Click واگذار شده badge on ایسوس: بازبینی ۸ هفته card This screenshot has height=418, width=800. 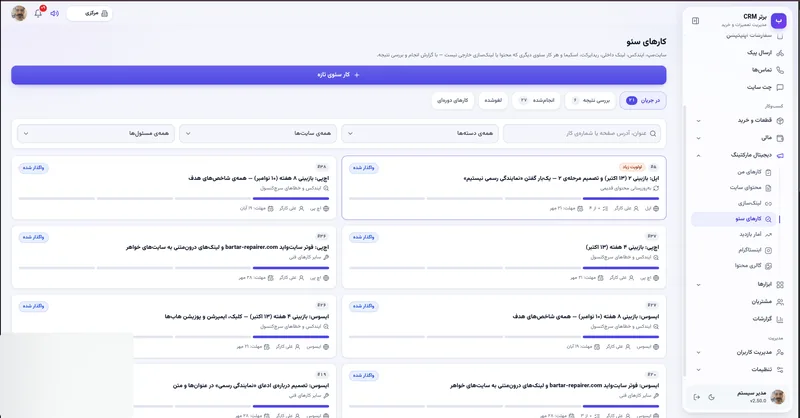click(x=364, y=306)
